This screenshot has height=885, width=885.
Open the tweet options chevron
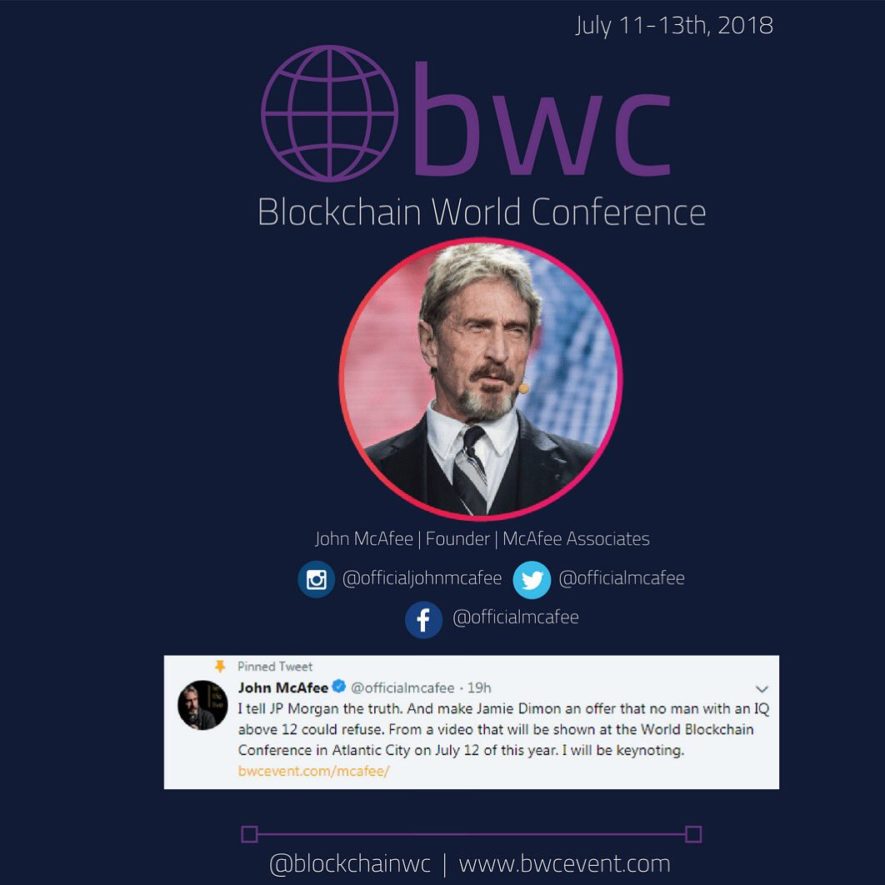tap(761, 689)
